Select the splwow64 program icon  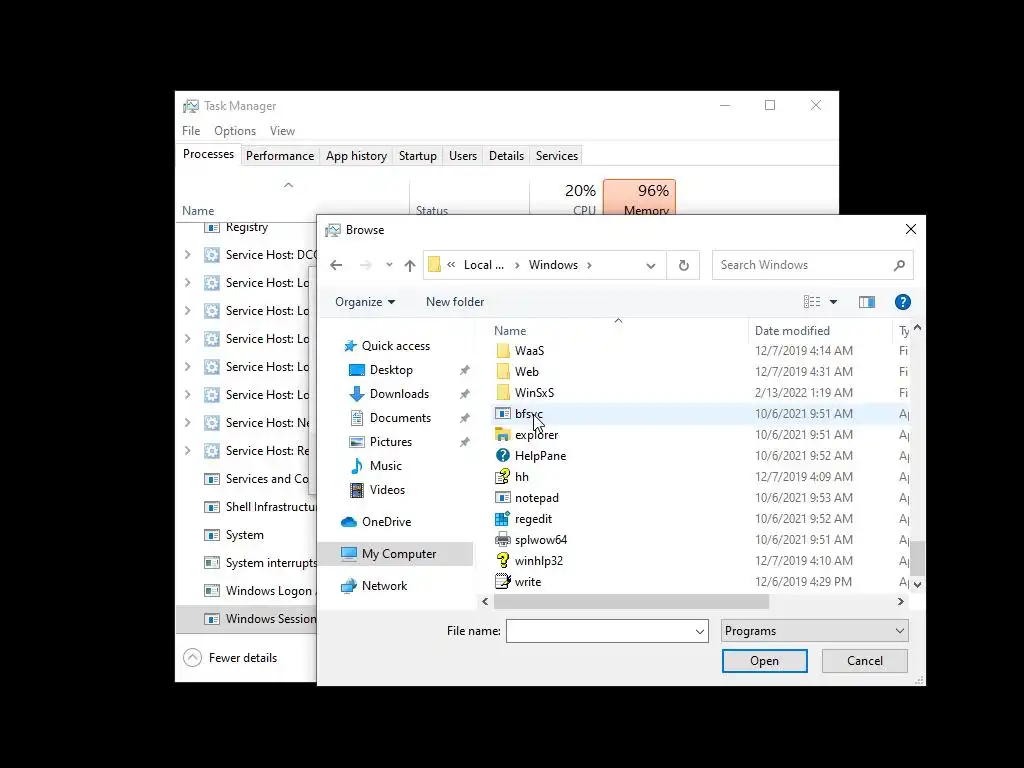503,539
